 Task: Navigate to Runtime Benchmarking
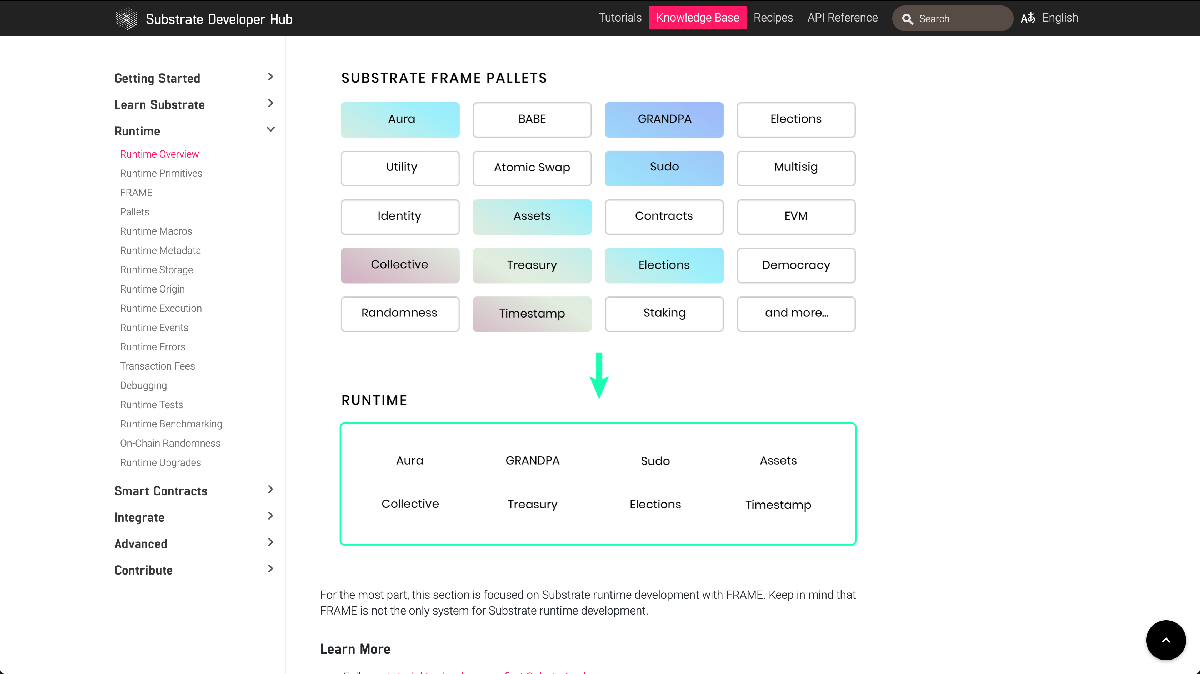(x=171, y=423)
